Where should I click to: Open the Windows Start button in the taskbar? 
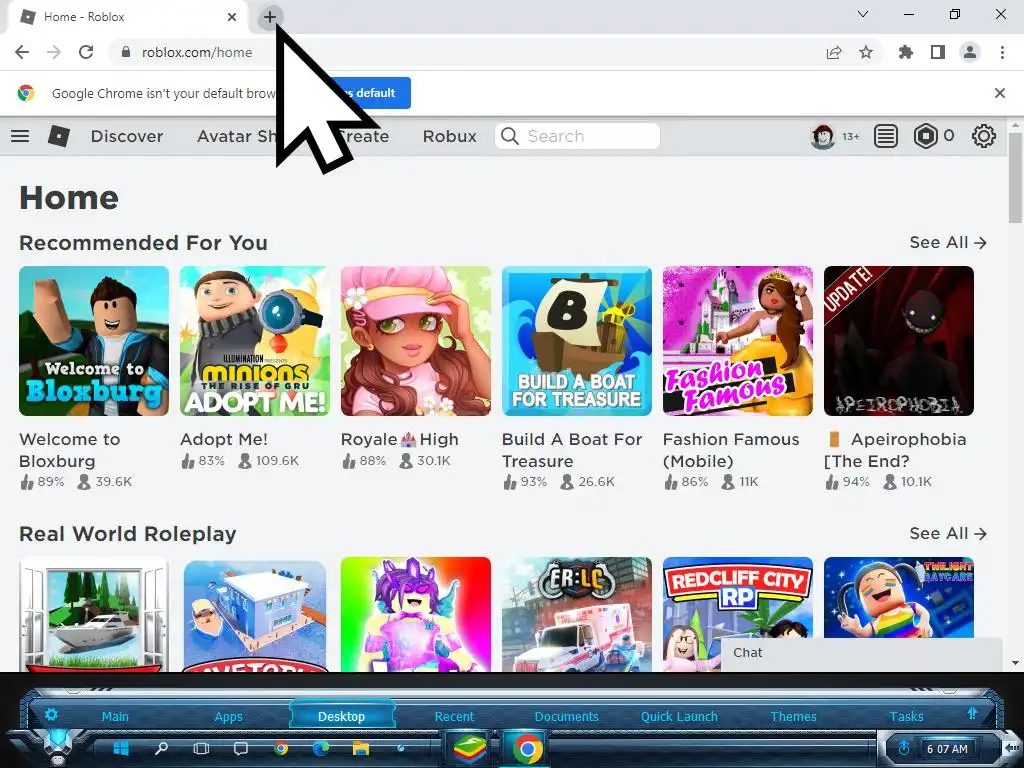(121, 748)
